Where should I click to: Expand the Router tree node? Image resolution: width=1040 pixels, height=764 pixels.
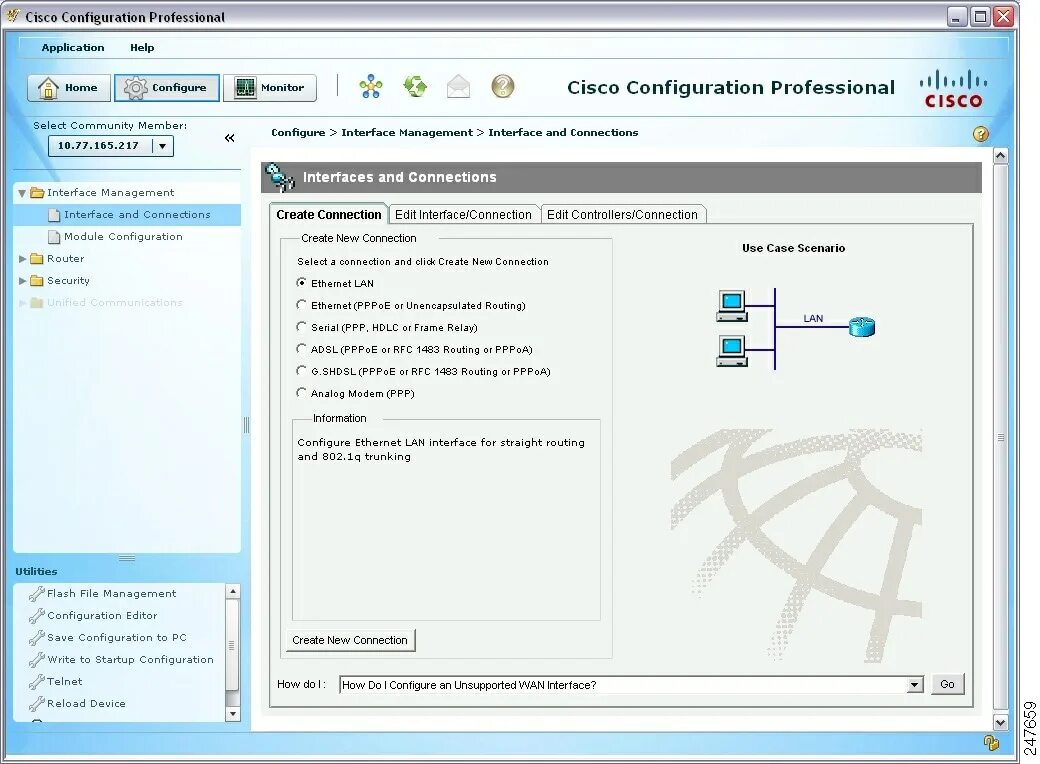[x=22, y=259]
